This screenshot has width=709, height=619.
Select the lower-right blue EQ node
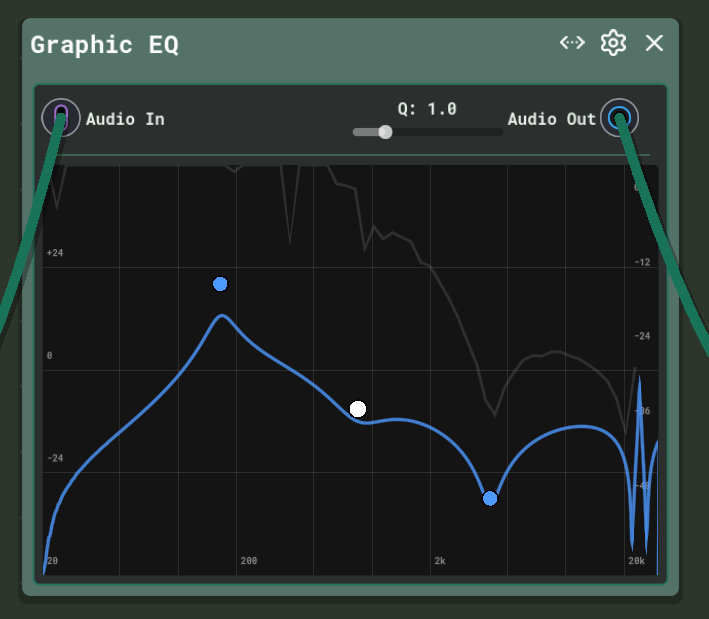[490, 498]
